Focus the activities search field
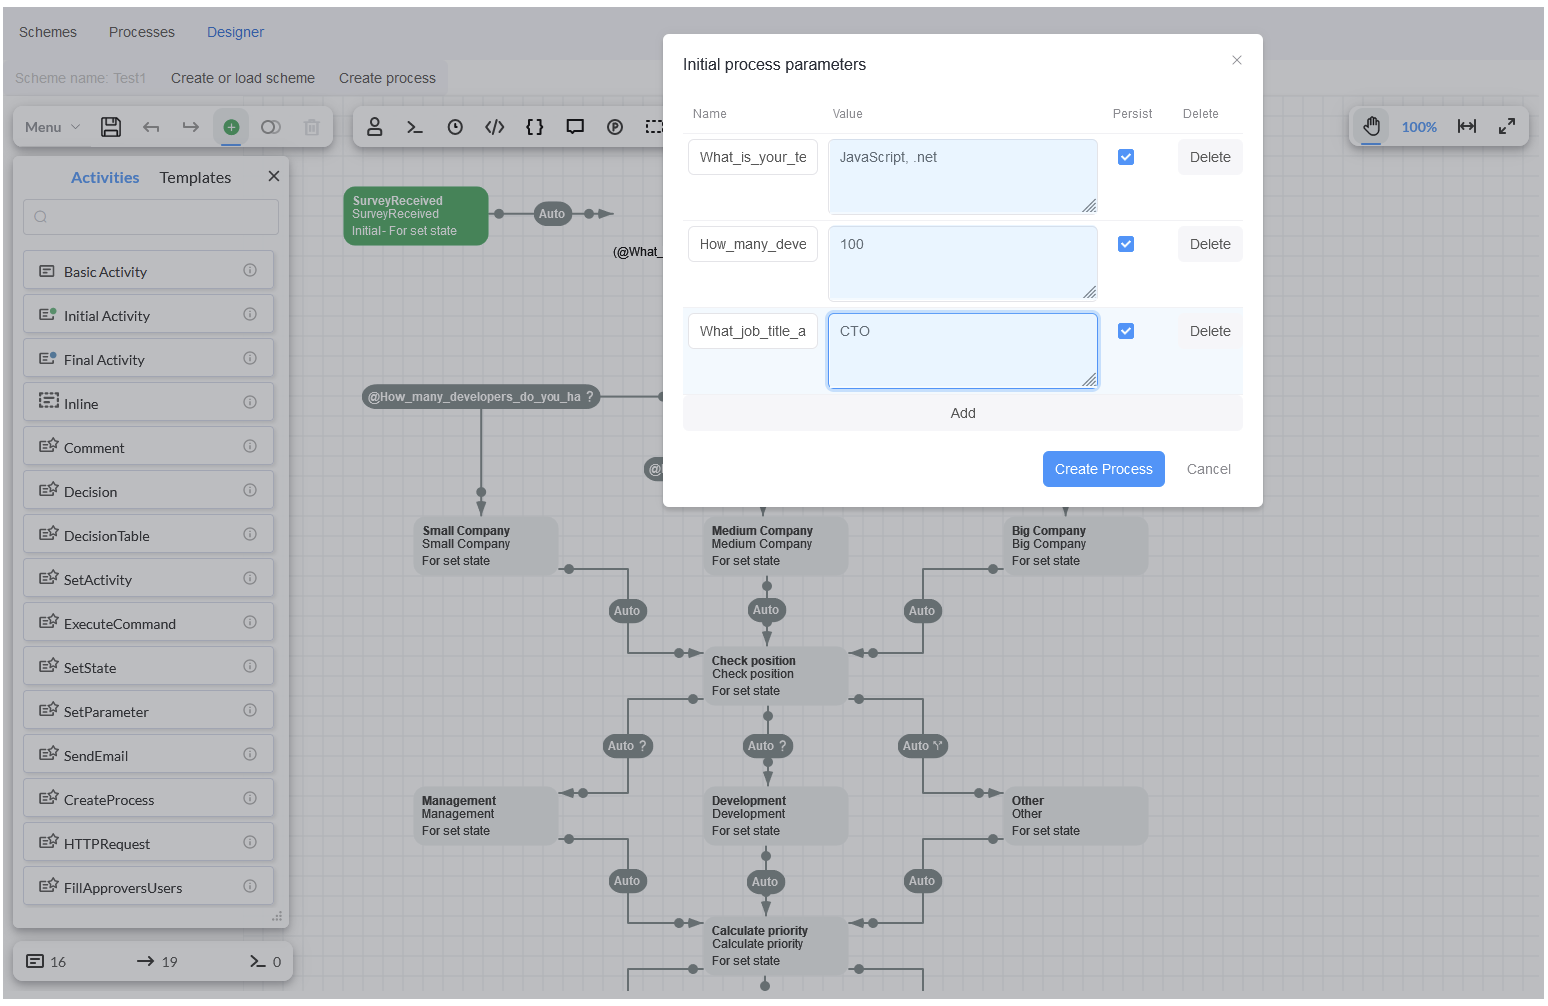Viewport: 1548px width, 1006px height. [151, 217]
